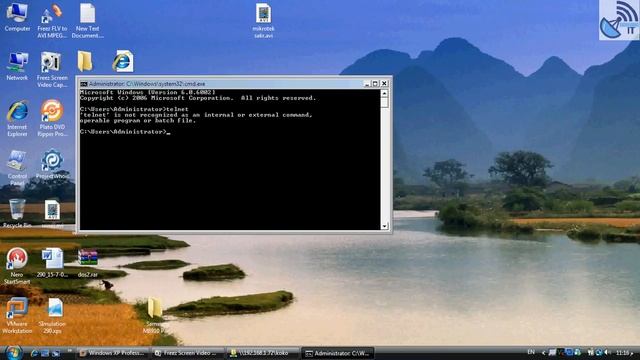
Task: Select the unnamed folder beside Freez Screen Video
Action: point(85,62)
